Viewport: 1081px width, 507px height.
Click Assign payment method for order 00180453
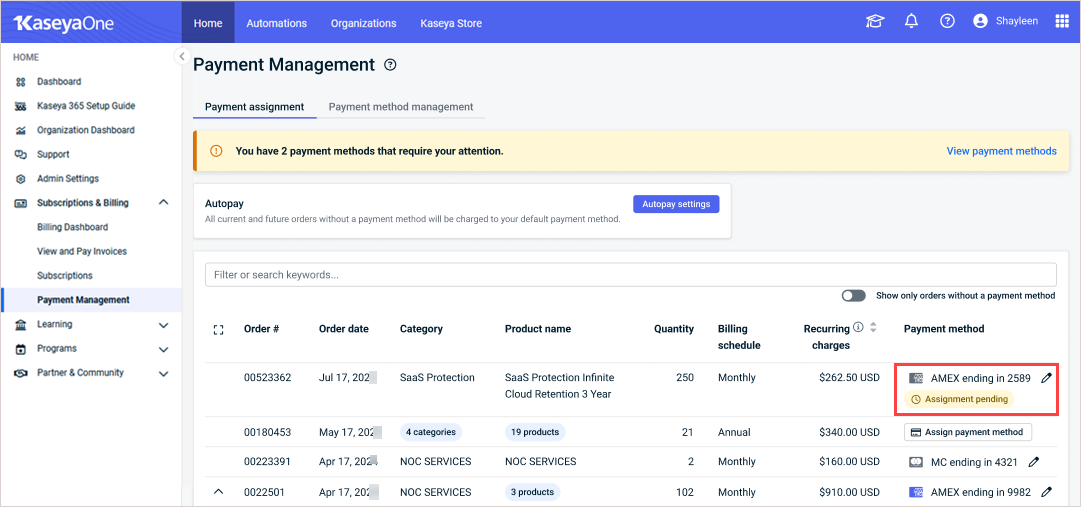tap(967, 432)
